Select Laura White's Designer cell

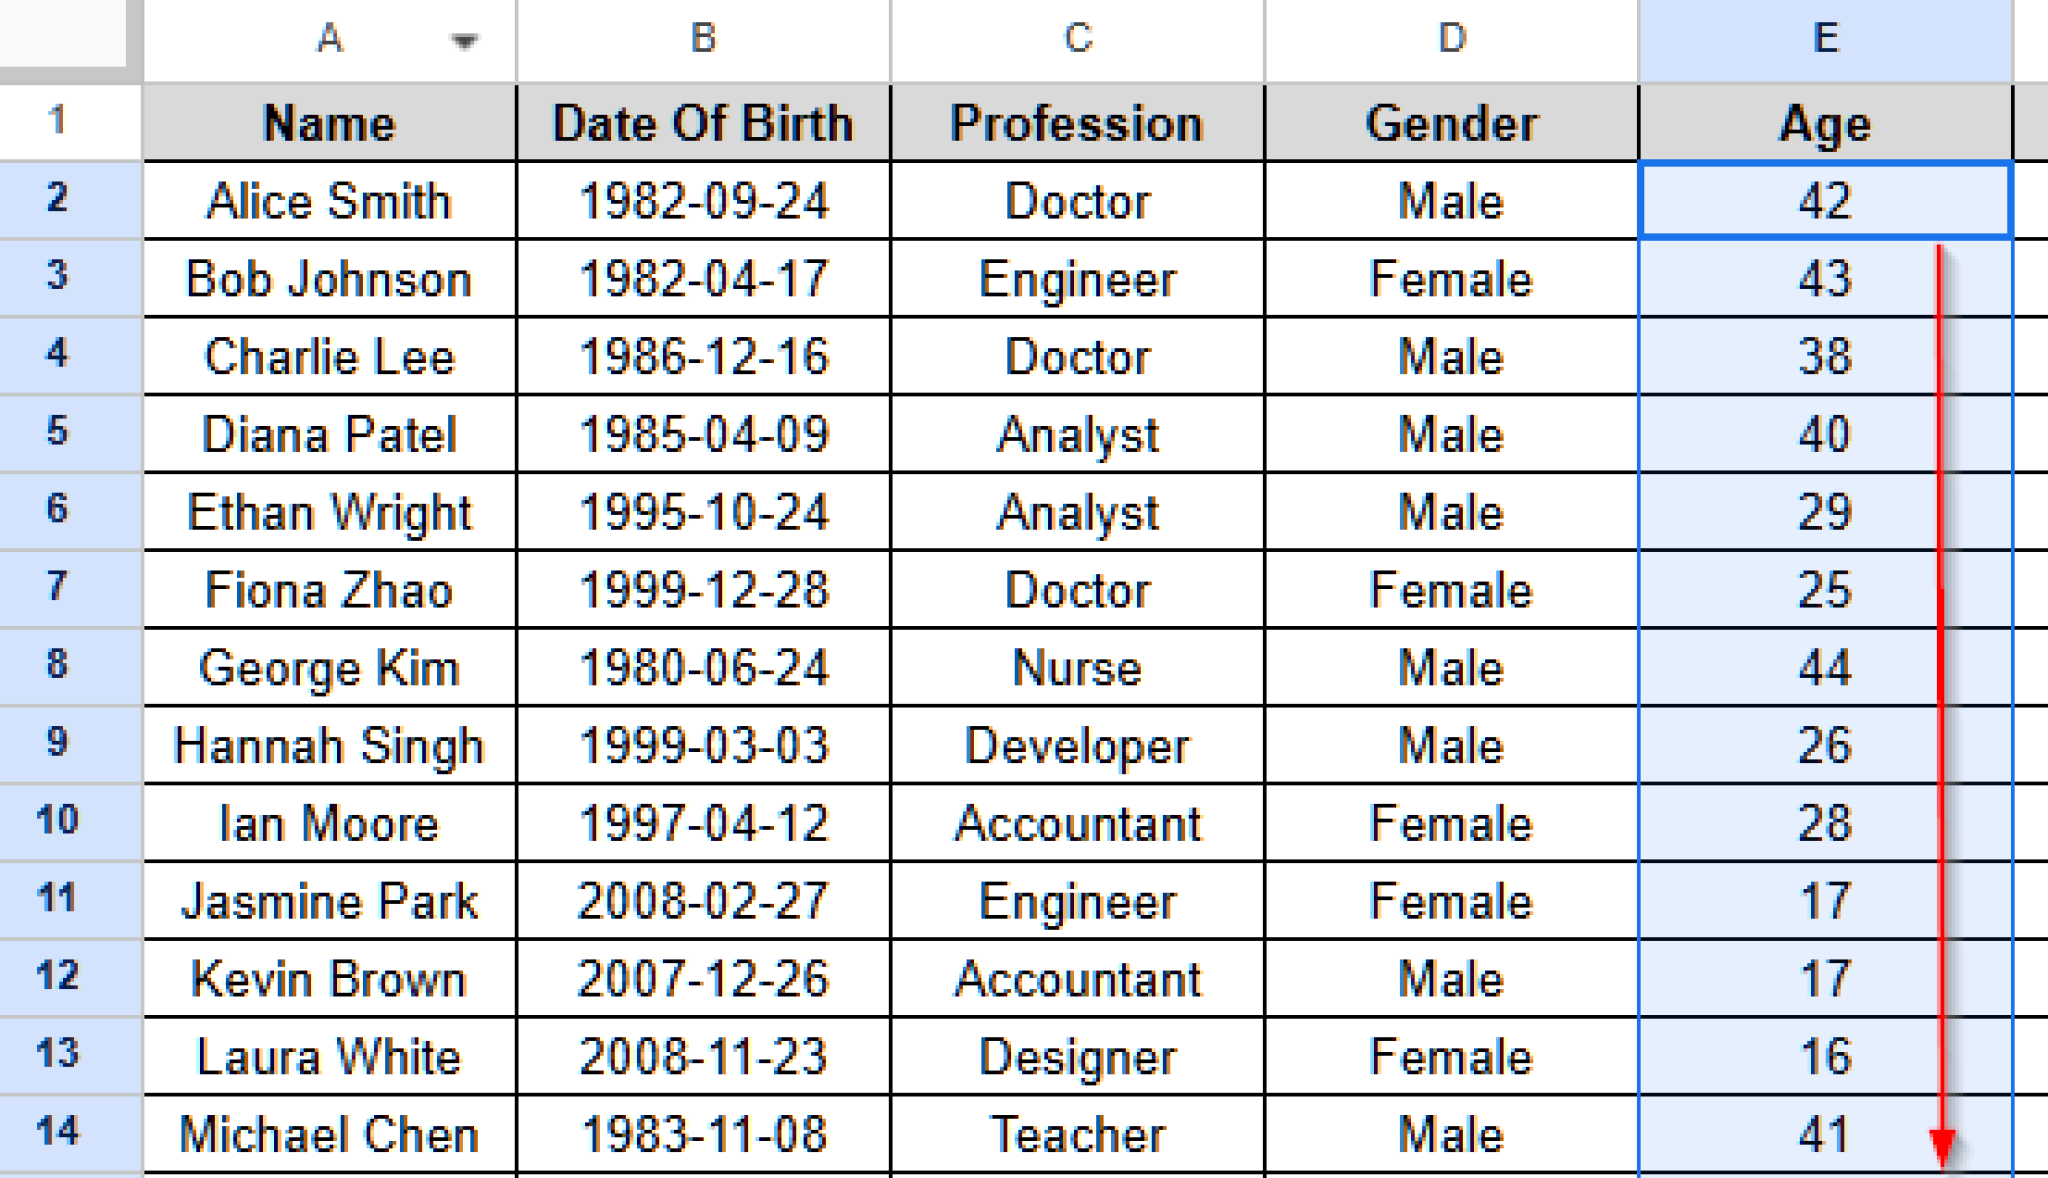[1077, 1056]
